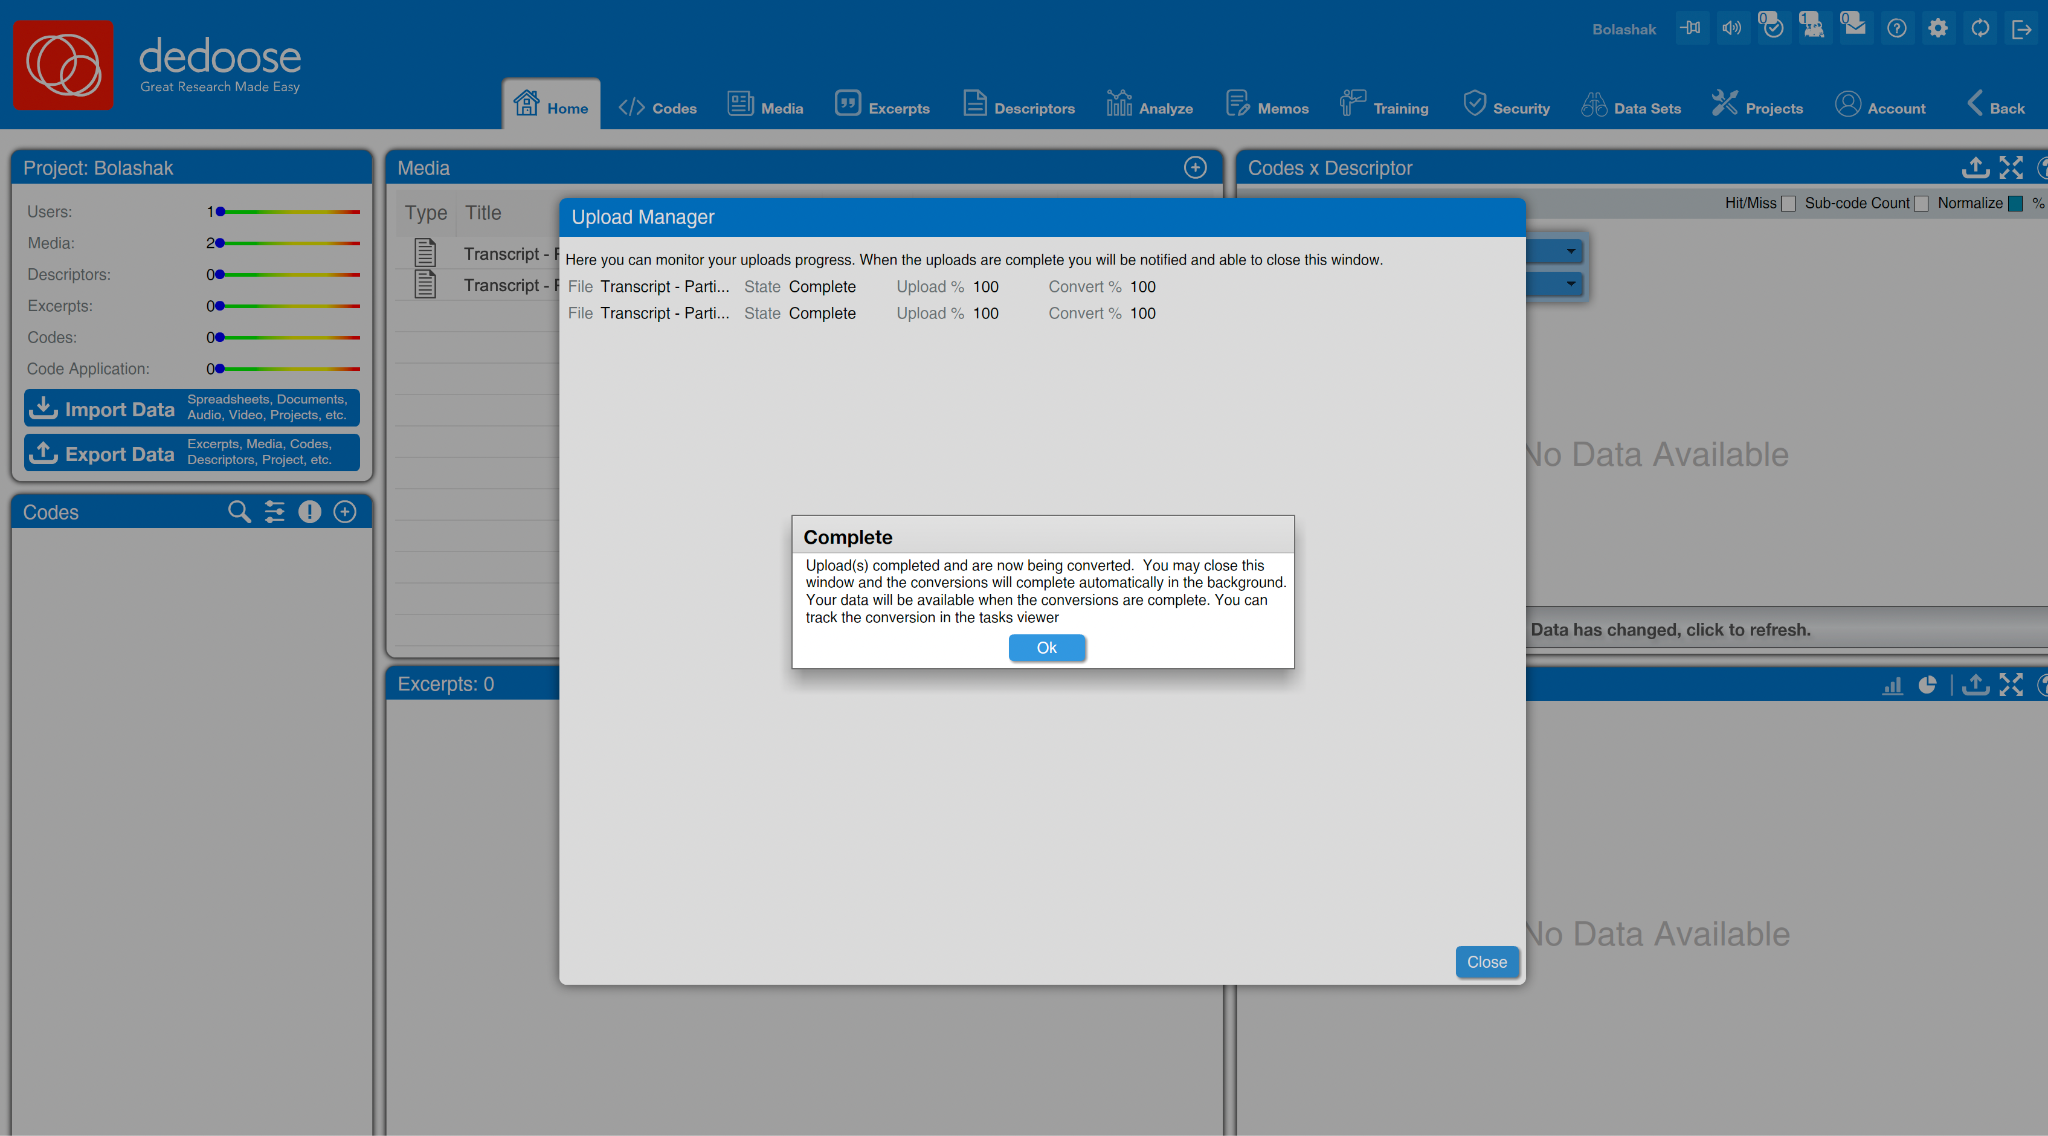The image size is (2048, 1136).
Task: Click the Codes count slider bar
Action: coord(289,338)
